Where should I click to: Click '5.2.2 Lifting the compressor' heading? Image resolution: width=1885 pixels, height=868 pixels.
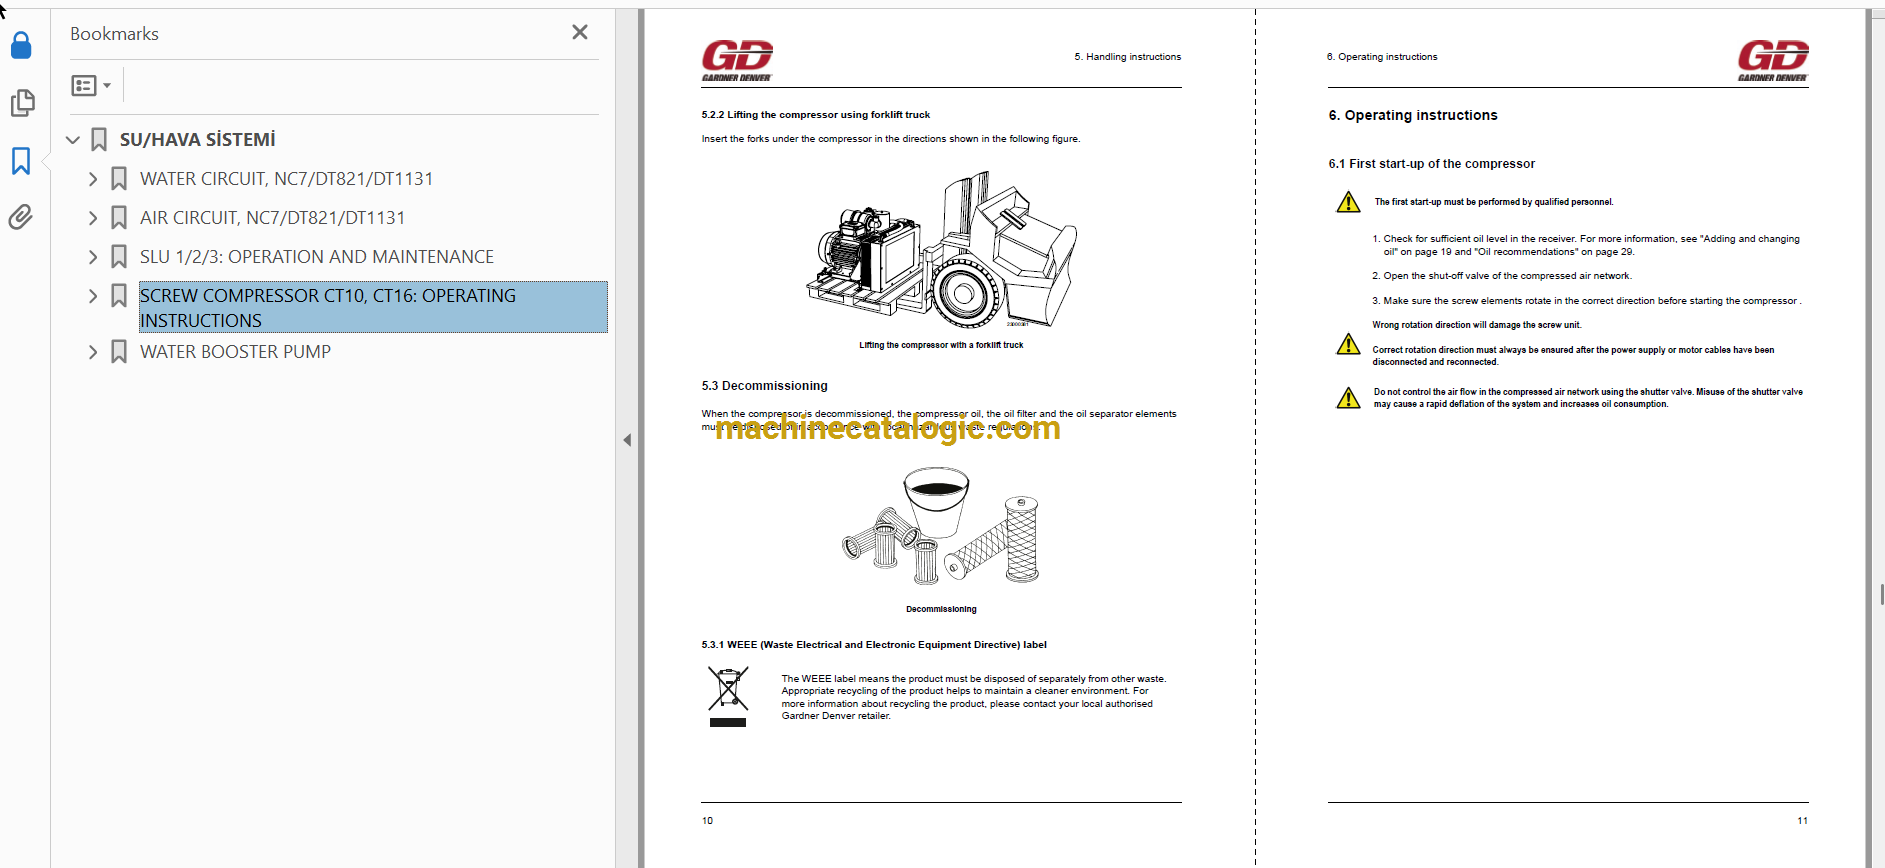tap(816, 115)
